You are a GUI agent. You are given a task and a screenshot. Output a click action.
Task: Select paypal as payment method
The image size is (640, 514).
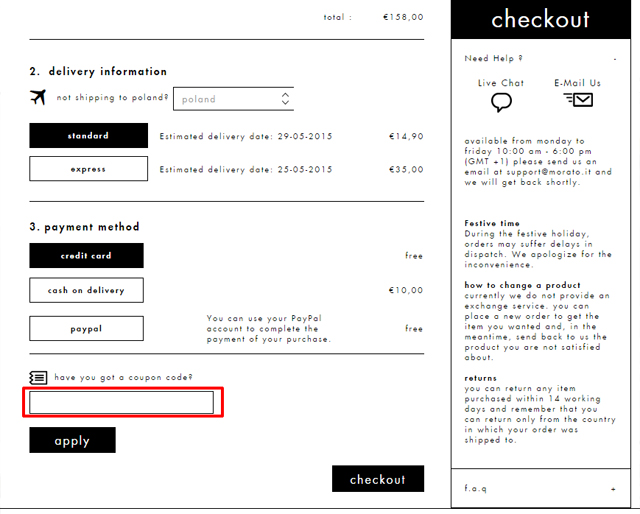[86, 328]
